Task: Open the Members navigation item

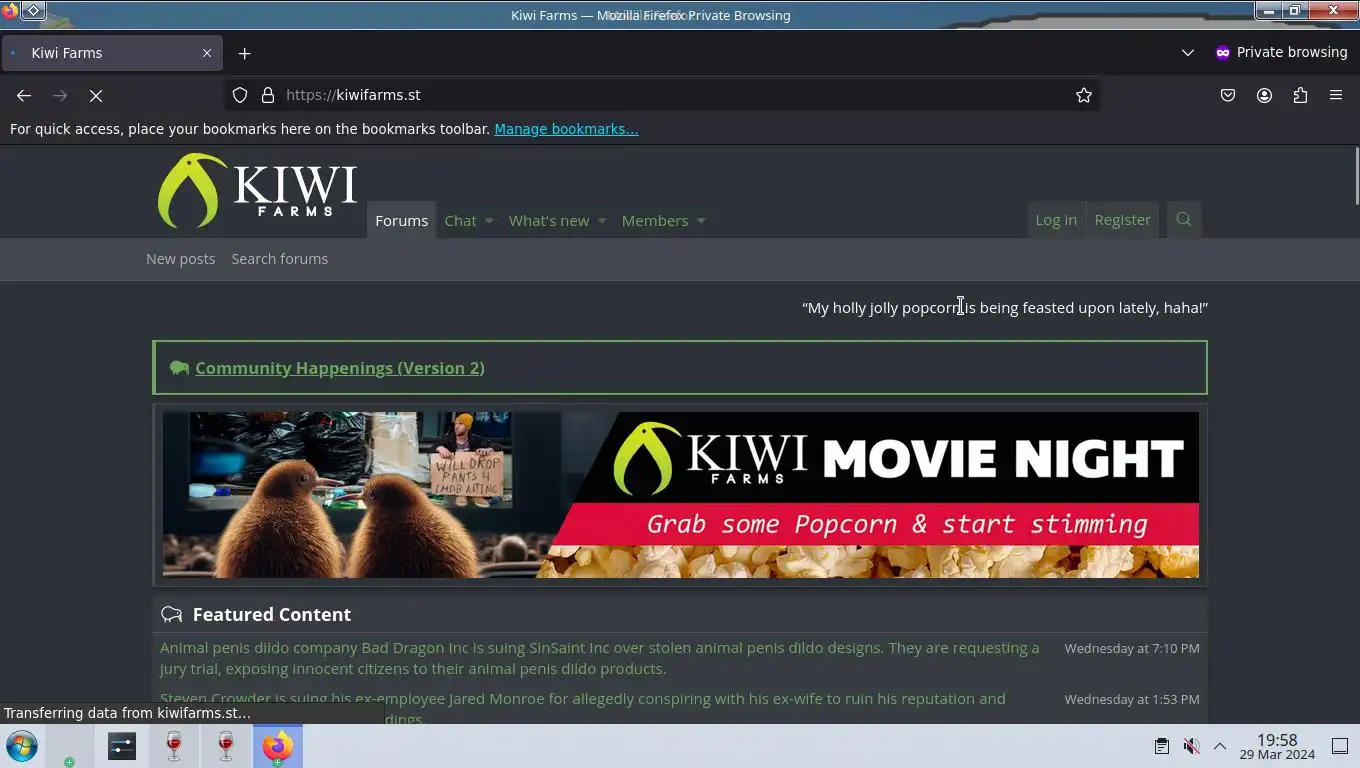Action: pyautogui.click(x=655, y=221)
